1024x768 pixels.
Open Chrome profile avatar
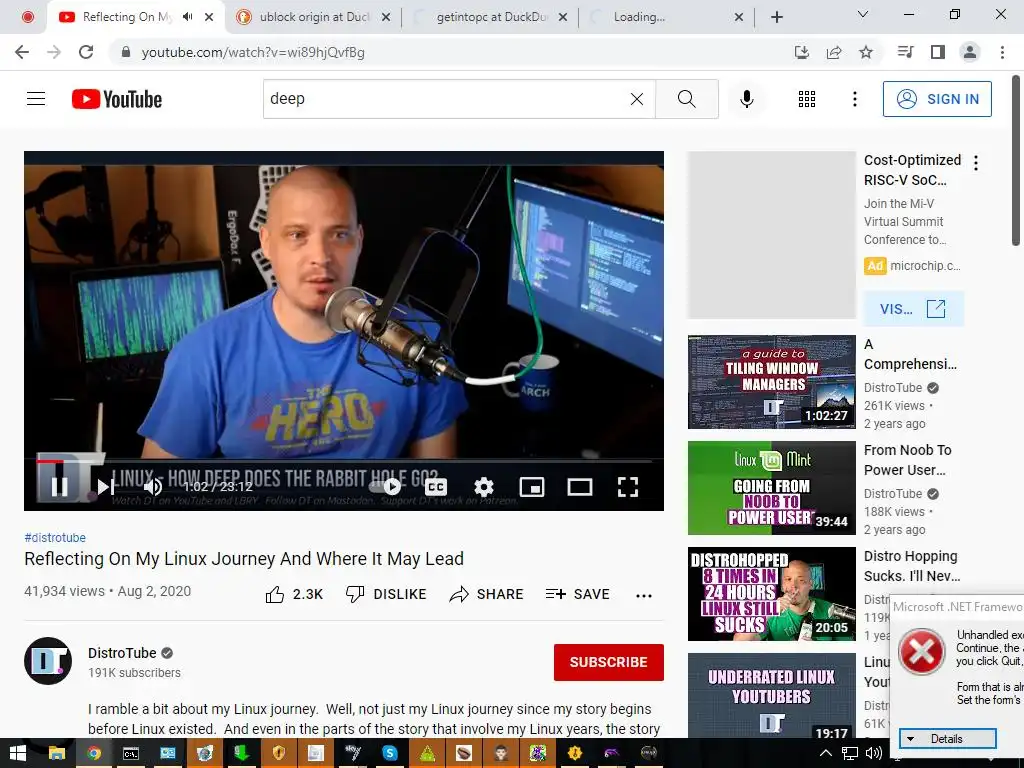click(x=970, y=52)
